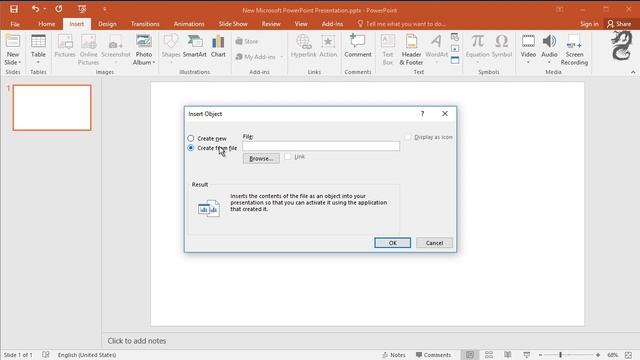The height and width of the screenshot is (360, 640).
Task: Insert a Symbol using omega icon
Action: coord(502,41)
